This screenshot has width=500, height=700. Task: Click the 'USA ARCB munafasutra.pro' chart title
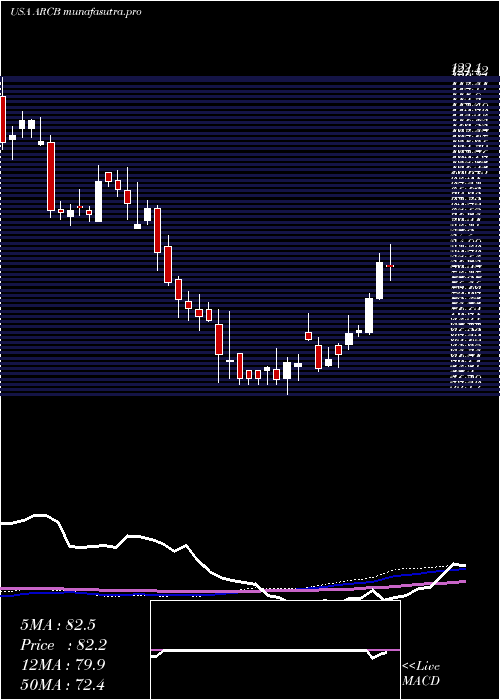(x=75, y=12)
